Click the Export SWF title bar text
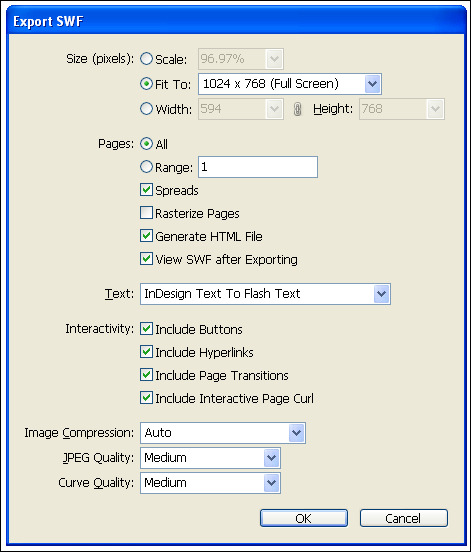This screenshot has height=552, width=471. 48,21
